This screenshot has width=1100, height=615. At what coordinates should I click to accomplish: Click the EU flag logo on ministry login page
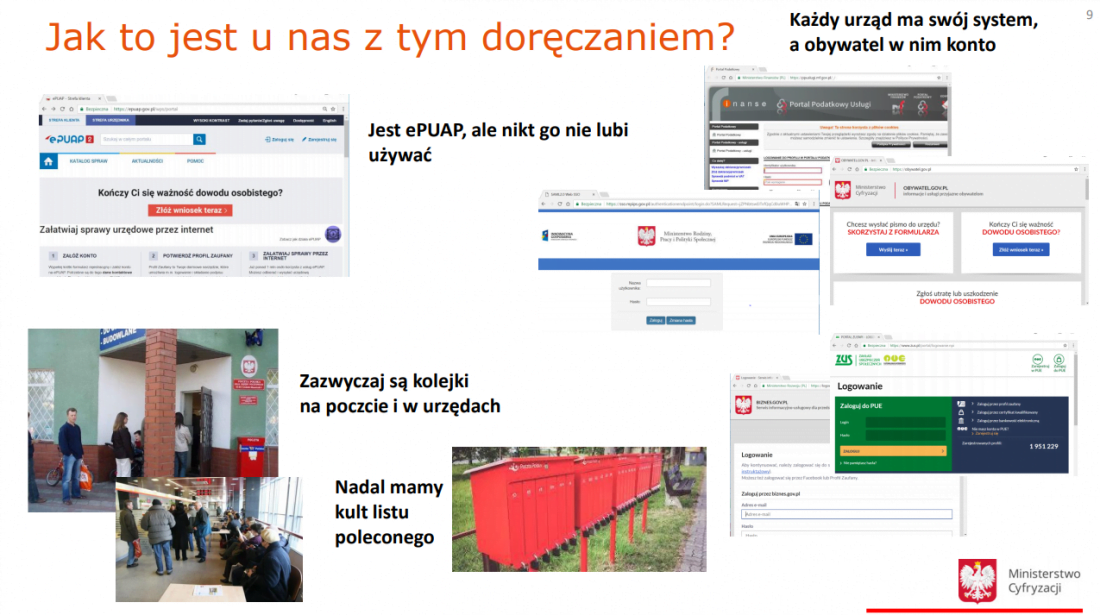pyautogui.click(x=803, y=238)
